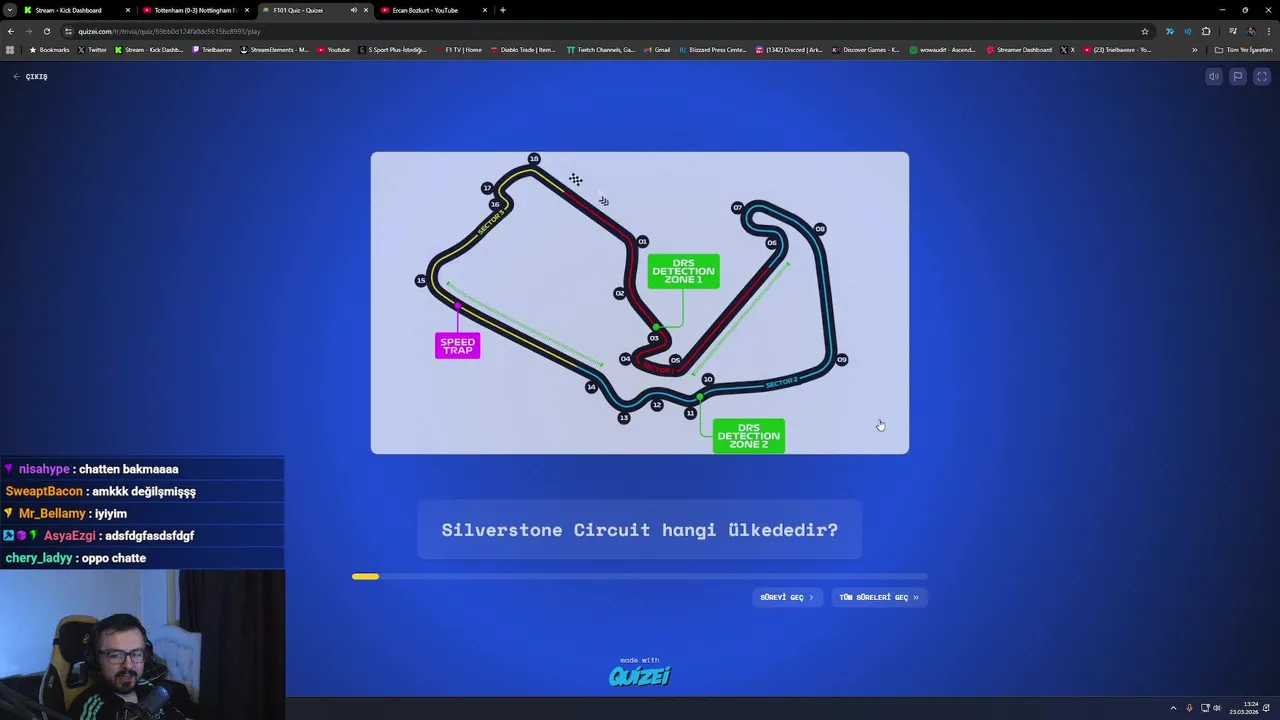Open the Discover Games bookmark
The image size is (1280, 720).
point(866,50)
